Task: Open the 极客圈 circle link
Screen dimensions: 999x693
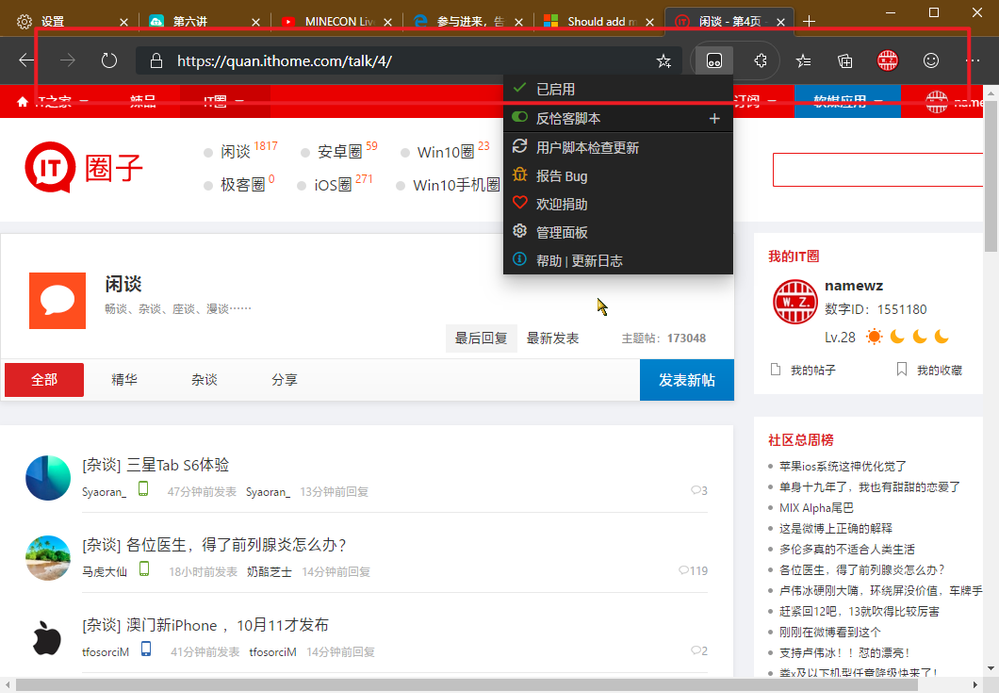Action: (243, 185)
